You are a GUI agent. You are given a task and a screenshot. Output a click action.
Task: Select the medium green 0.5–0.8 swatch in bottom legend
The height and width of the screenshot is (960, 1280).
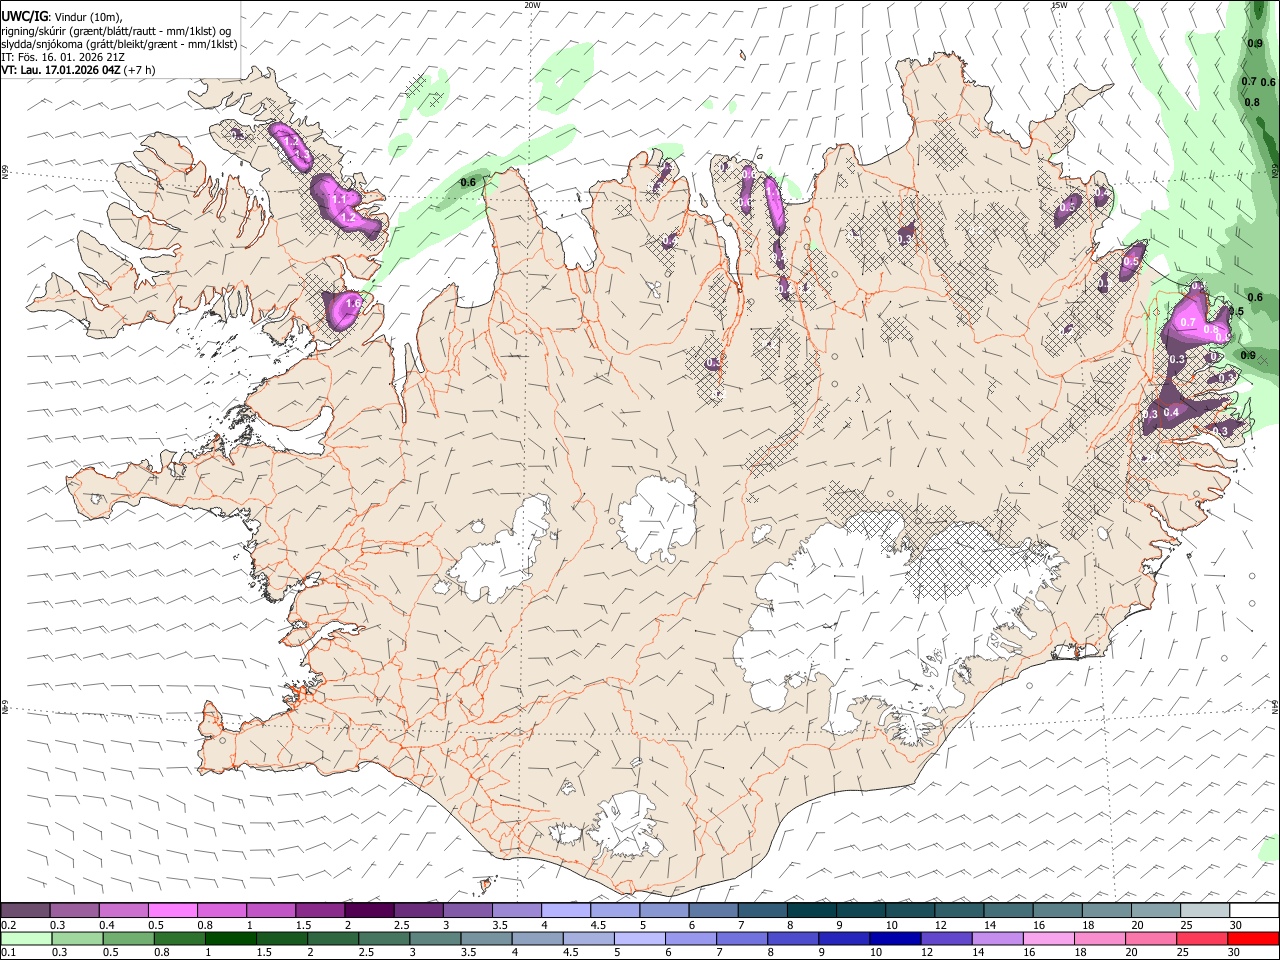coord(128,938)
